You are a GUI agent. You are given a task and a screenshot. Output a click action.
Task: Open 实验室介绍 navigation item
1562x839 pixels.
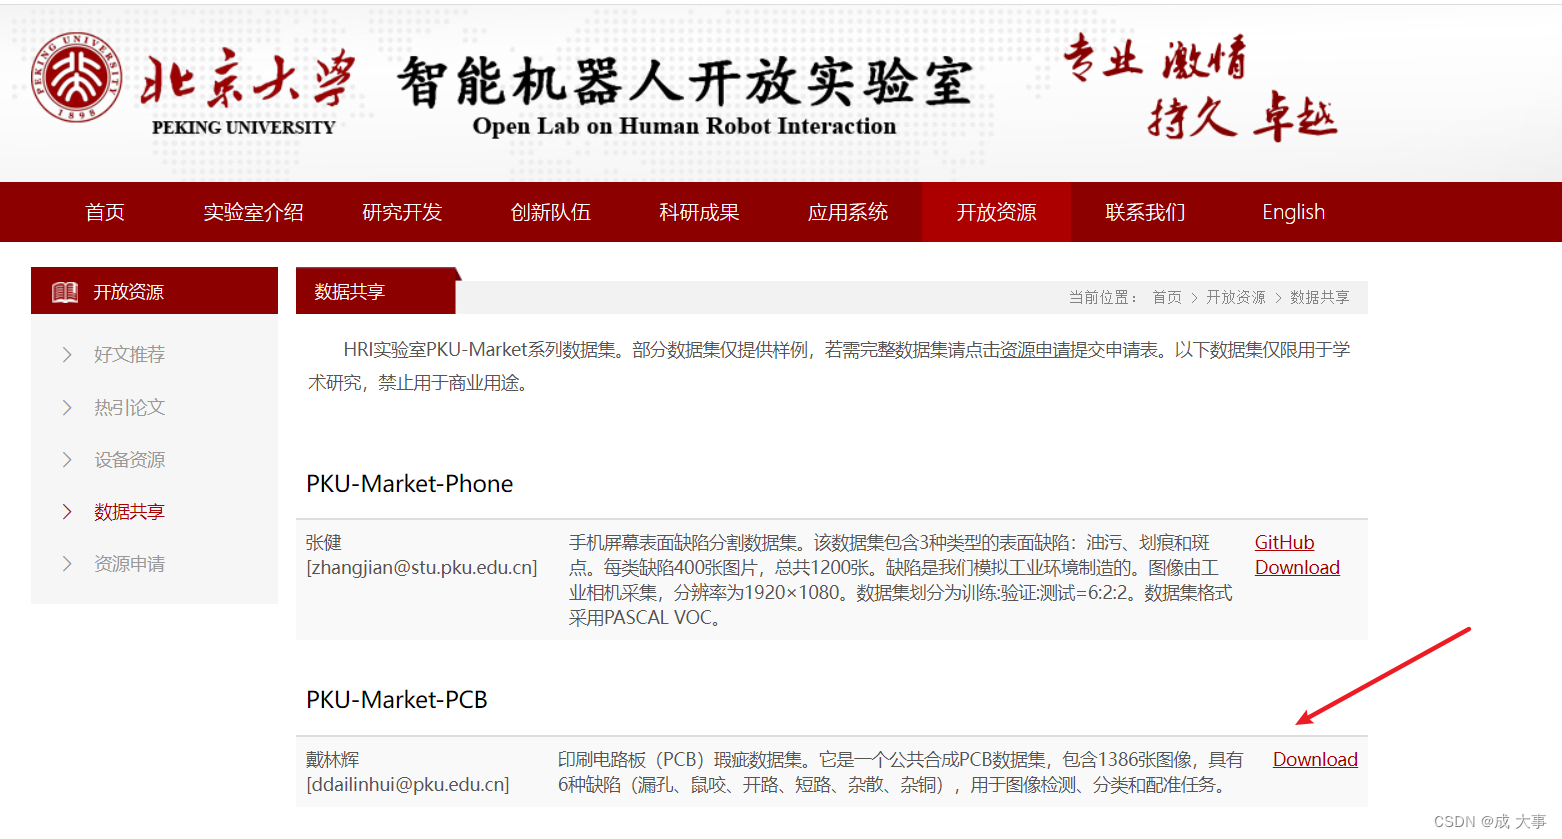(x=253, y=212)
